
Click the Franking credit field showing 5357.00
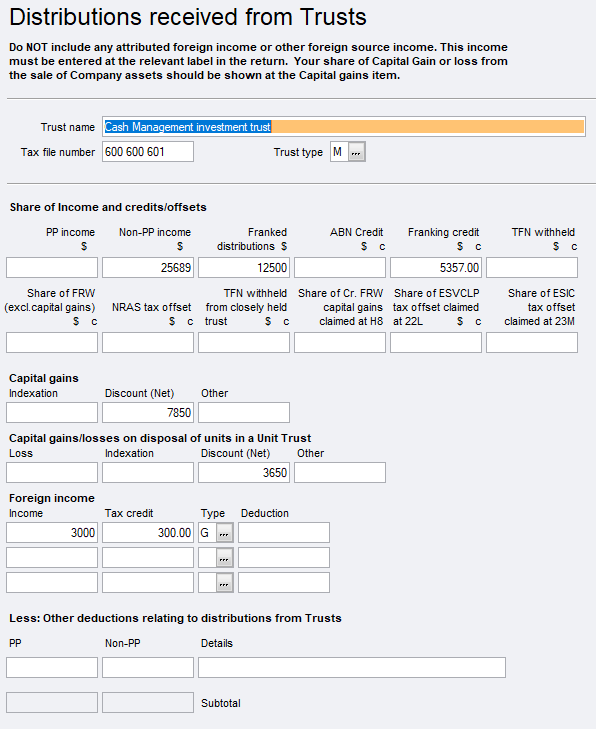click(436, 267)
